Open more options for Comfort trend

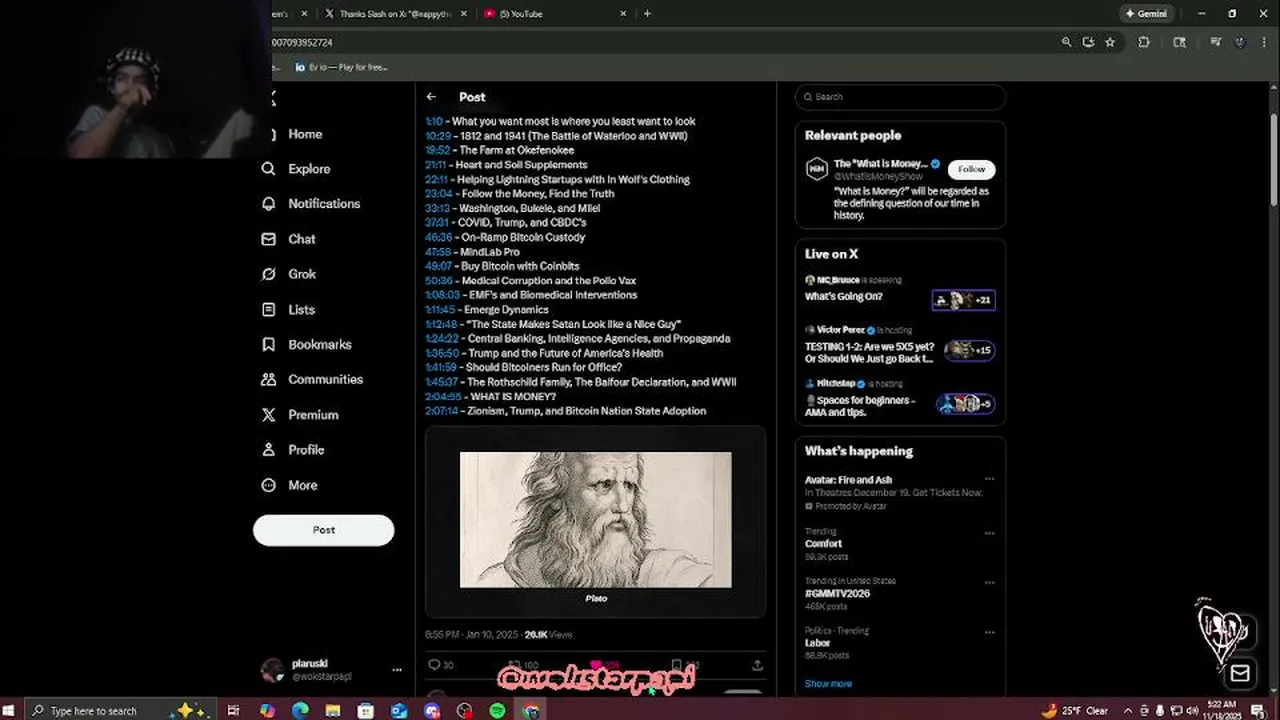pos(989,533)
